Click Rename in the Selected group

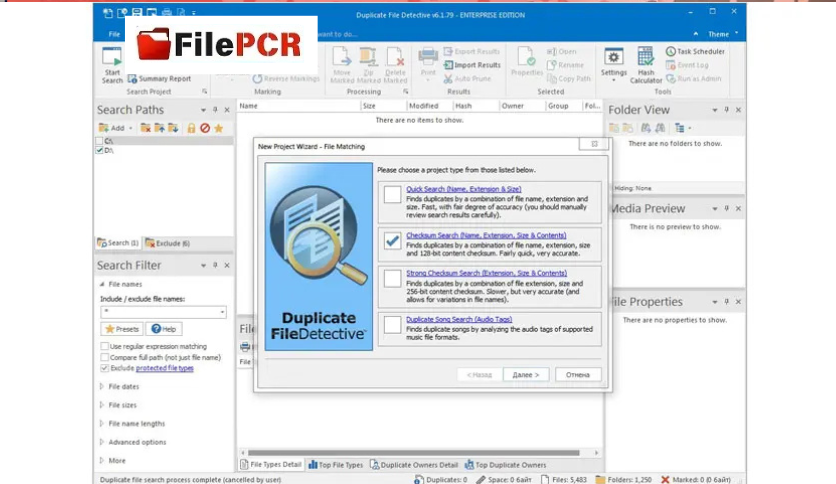[565, 65]
